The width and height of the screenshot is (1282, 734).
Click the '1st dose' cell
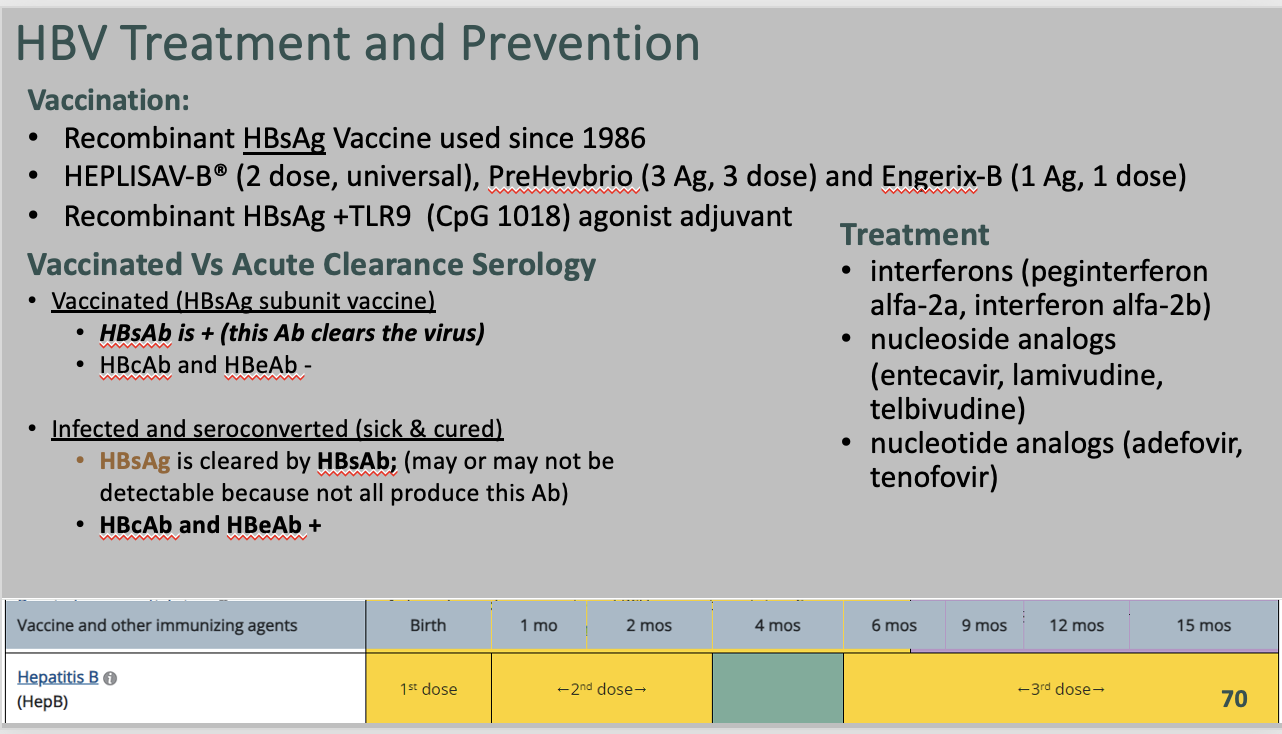[x=428, y=688]
